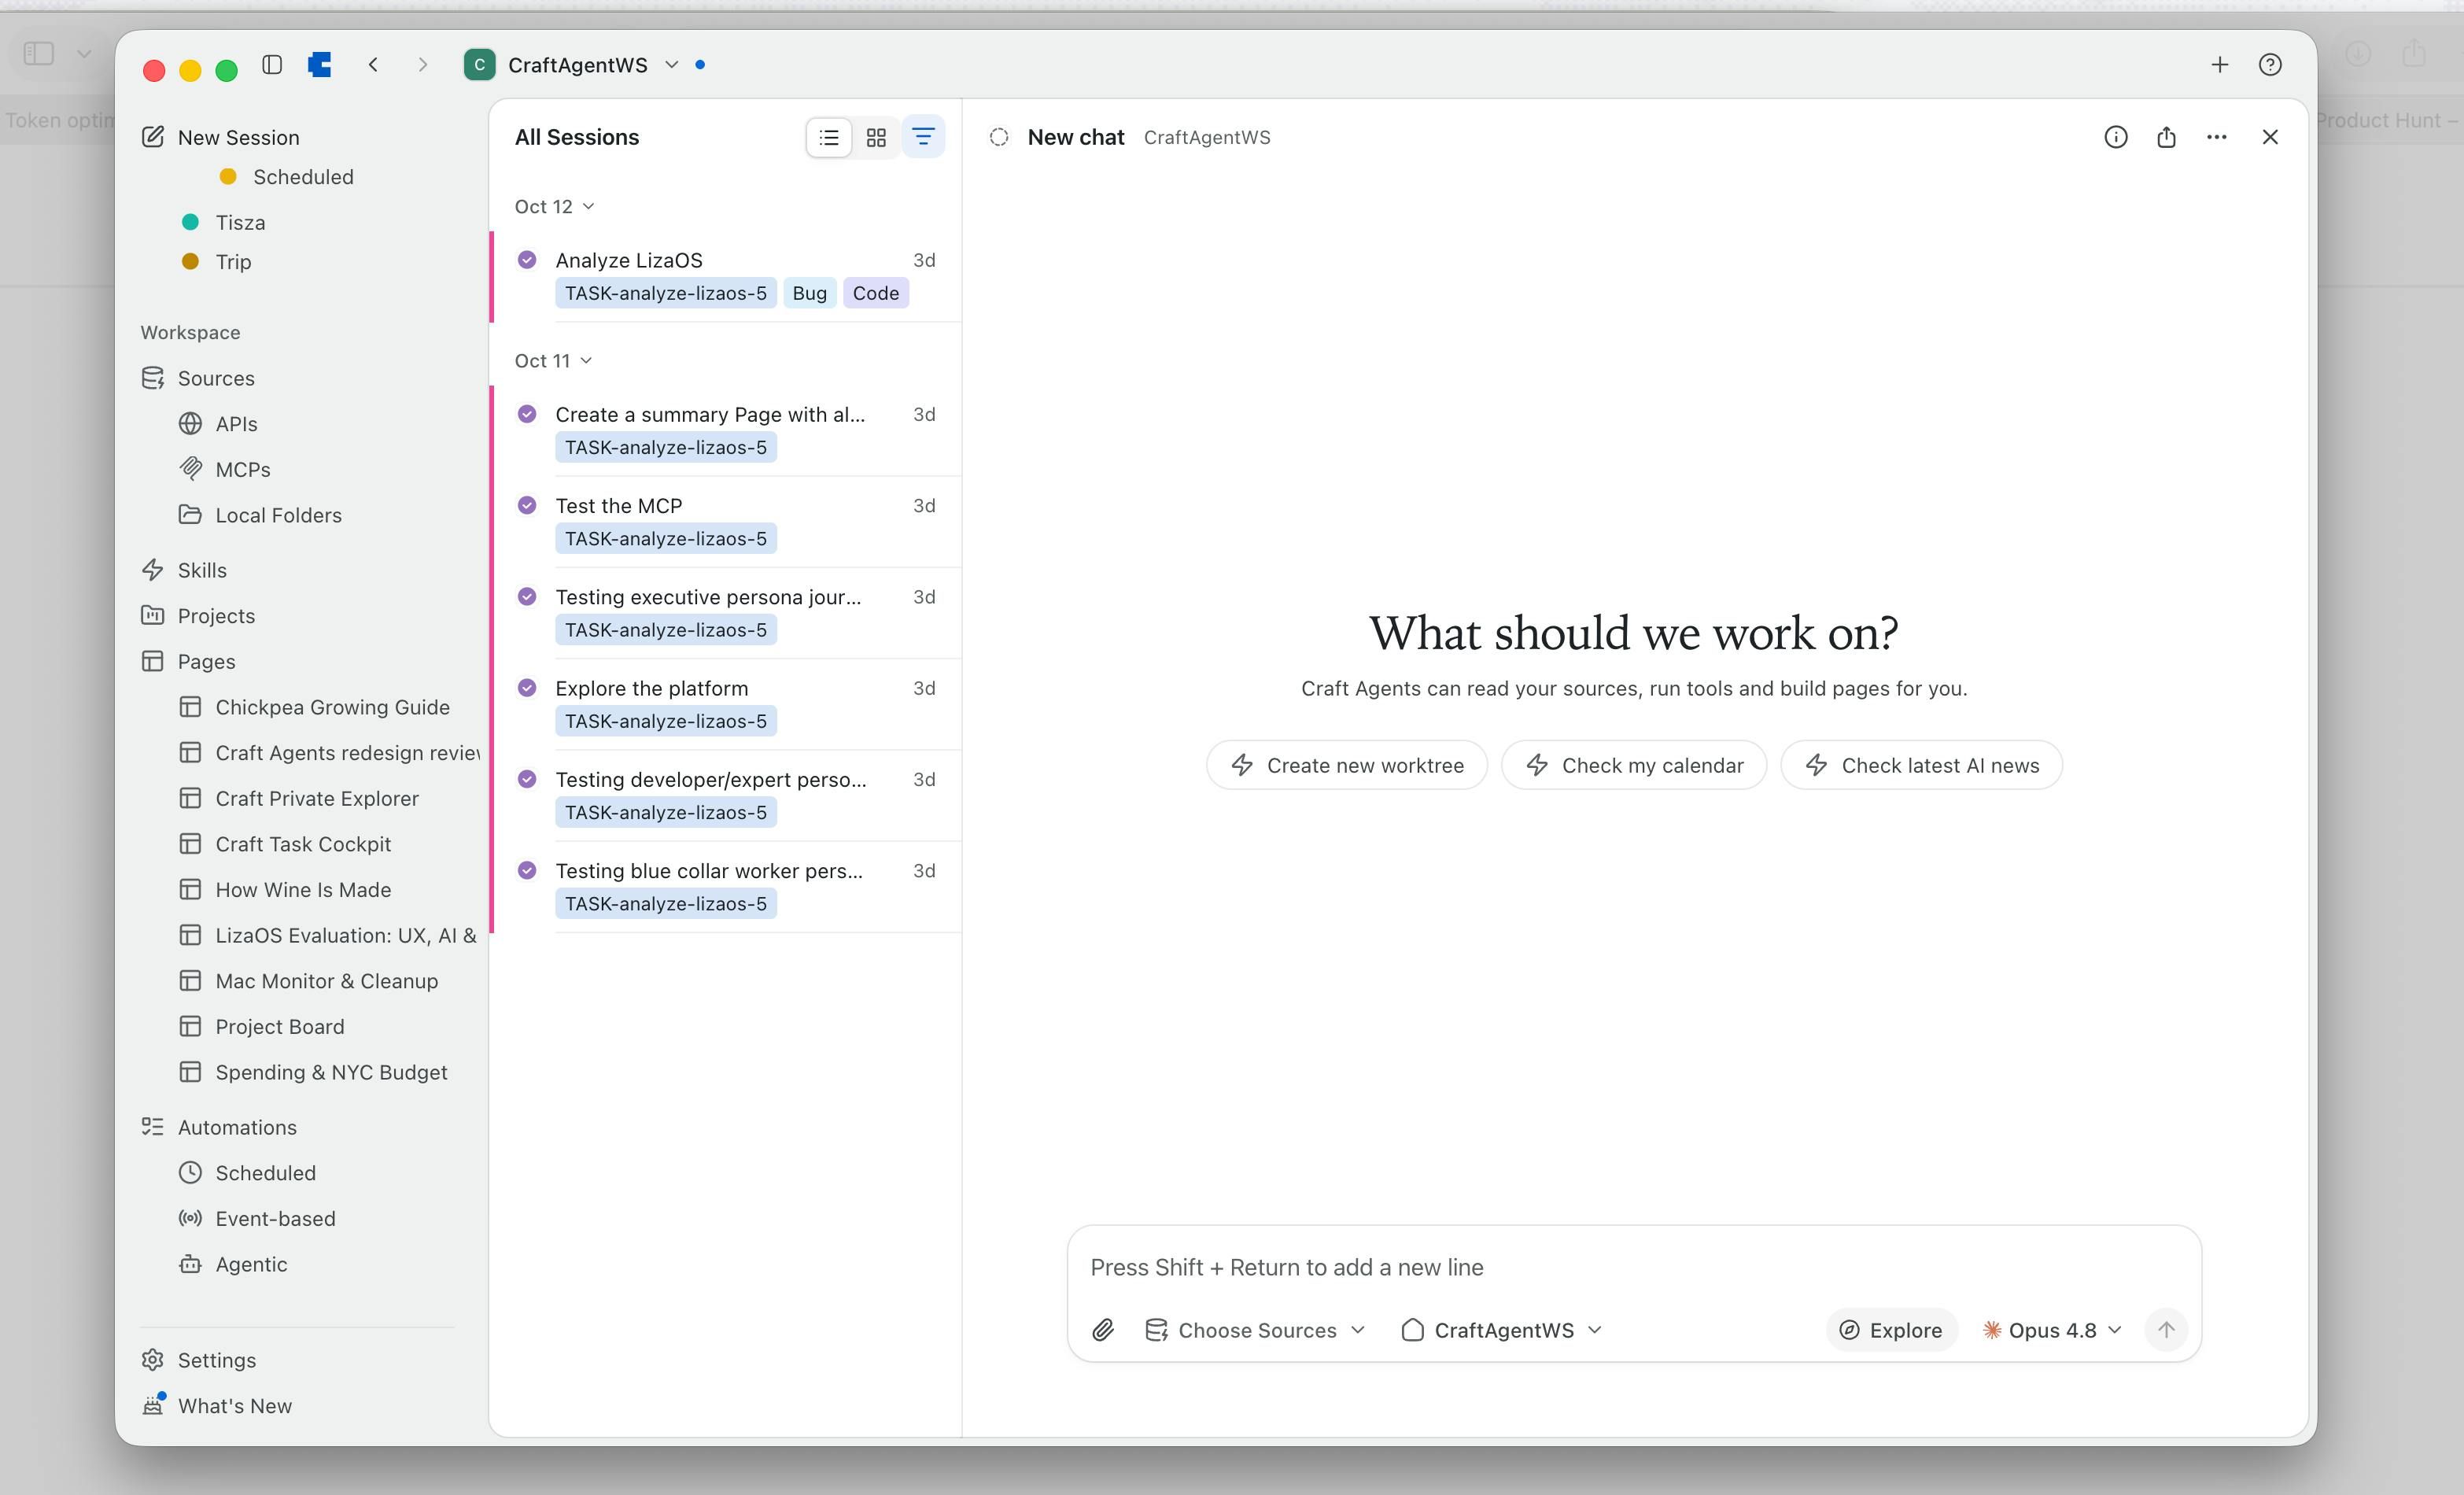The height and width of the screenshot is (1495, 2464).
Task: Select the teal Tisza label dot
Action: [x=190, y=221]
